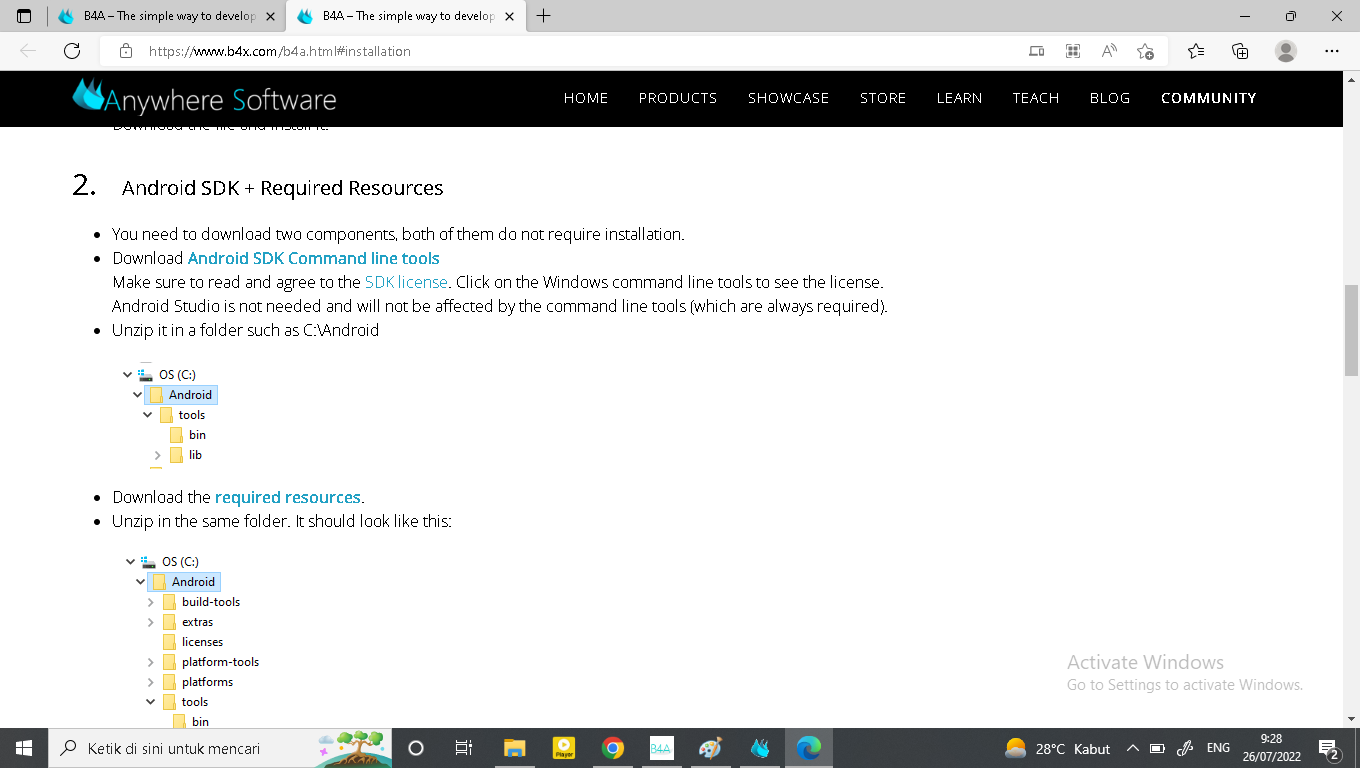1360x768 pixels.
Task: Collapse the tools folder in the first tree
Action: click(148, 415)
